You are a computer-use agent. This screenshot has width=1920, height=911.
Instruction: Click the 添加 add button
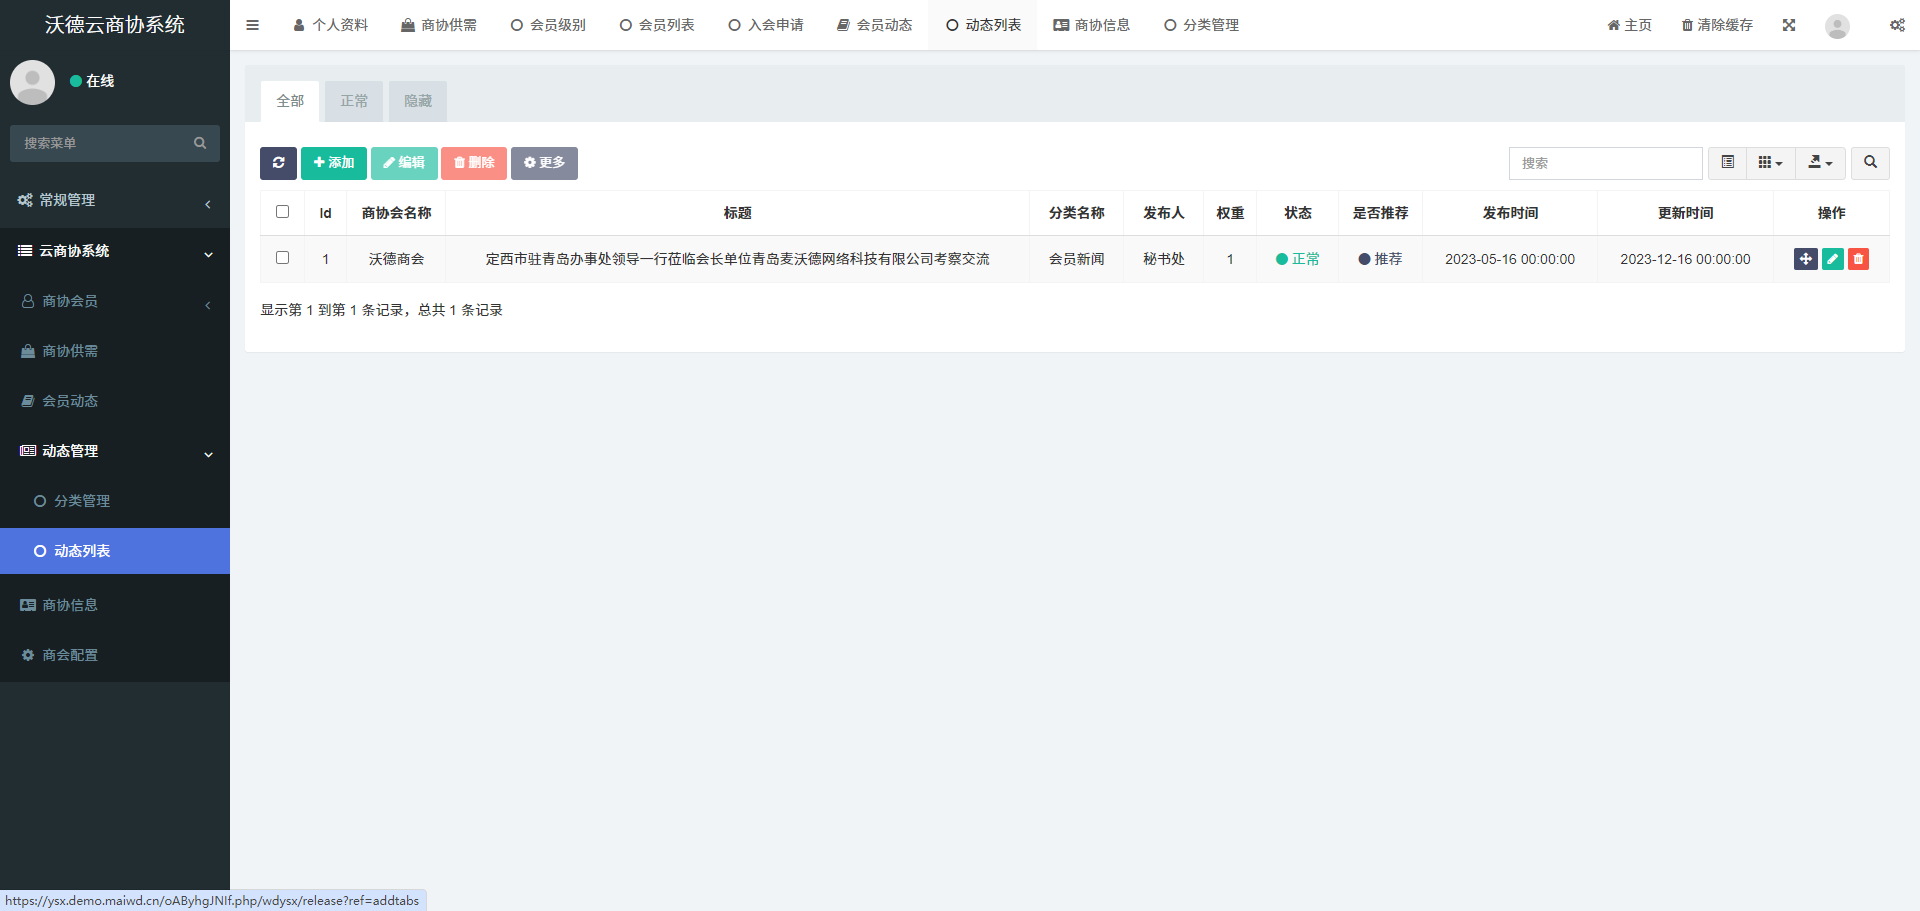click(334, 163)
